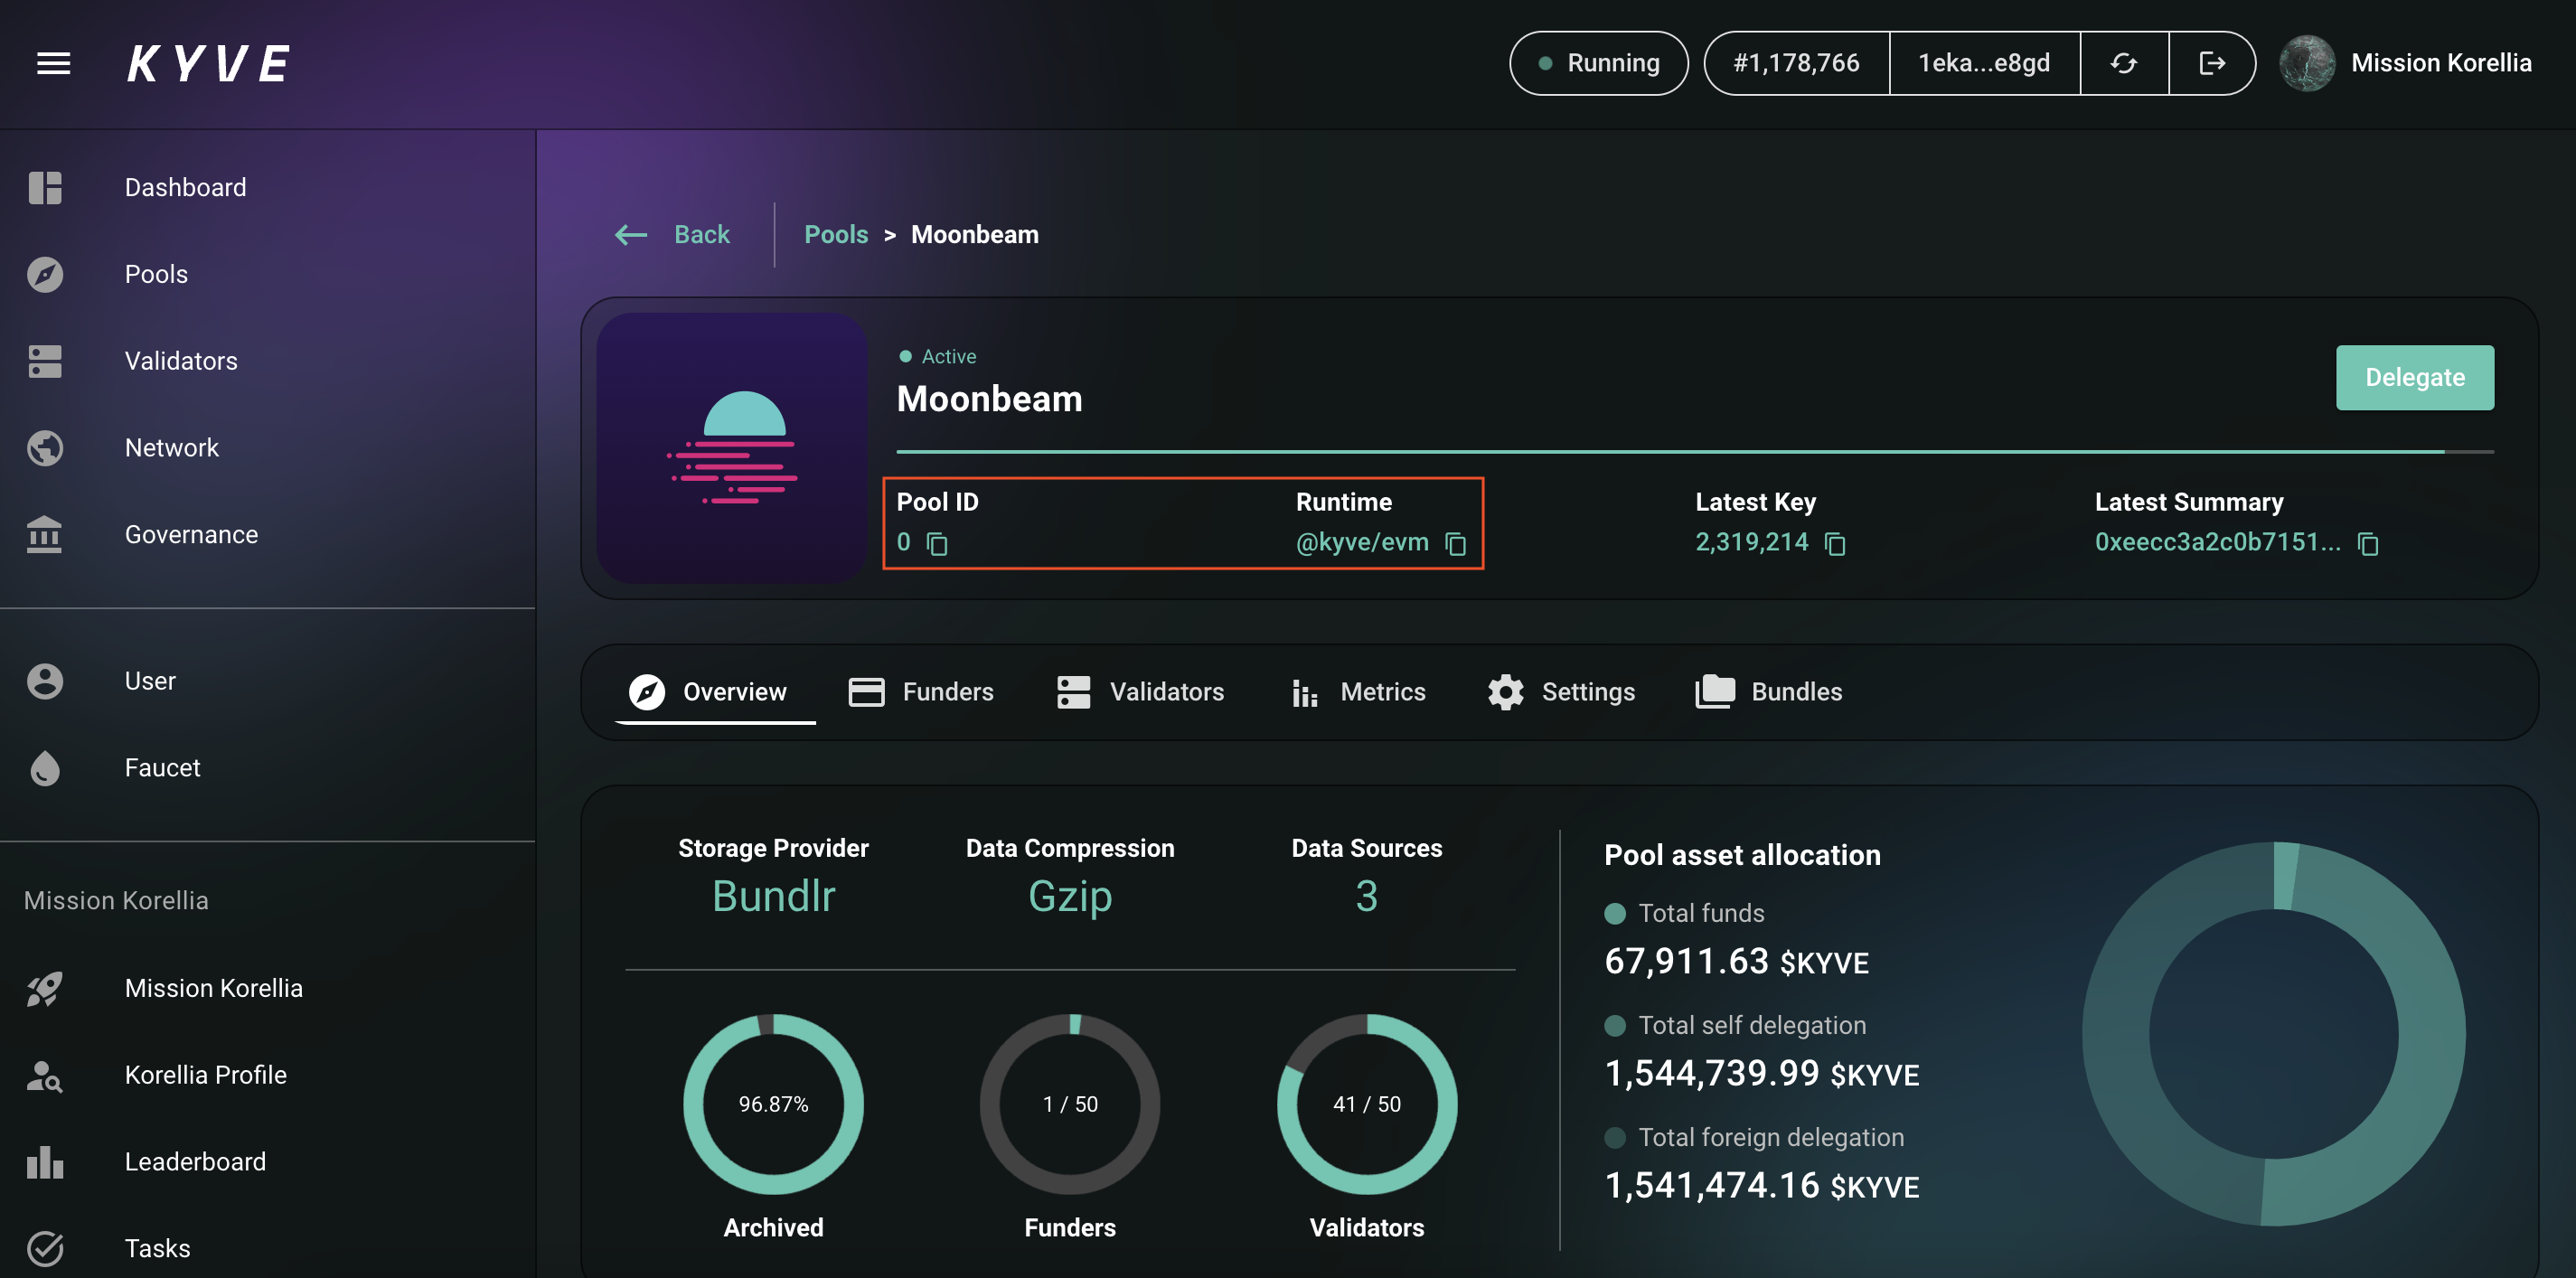2576x1278 pixels.
Task: Switch to the Funders tab
Action: [x=921, y=691]
